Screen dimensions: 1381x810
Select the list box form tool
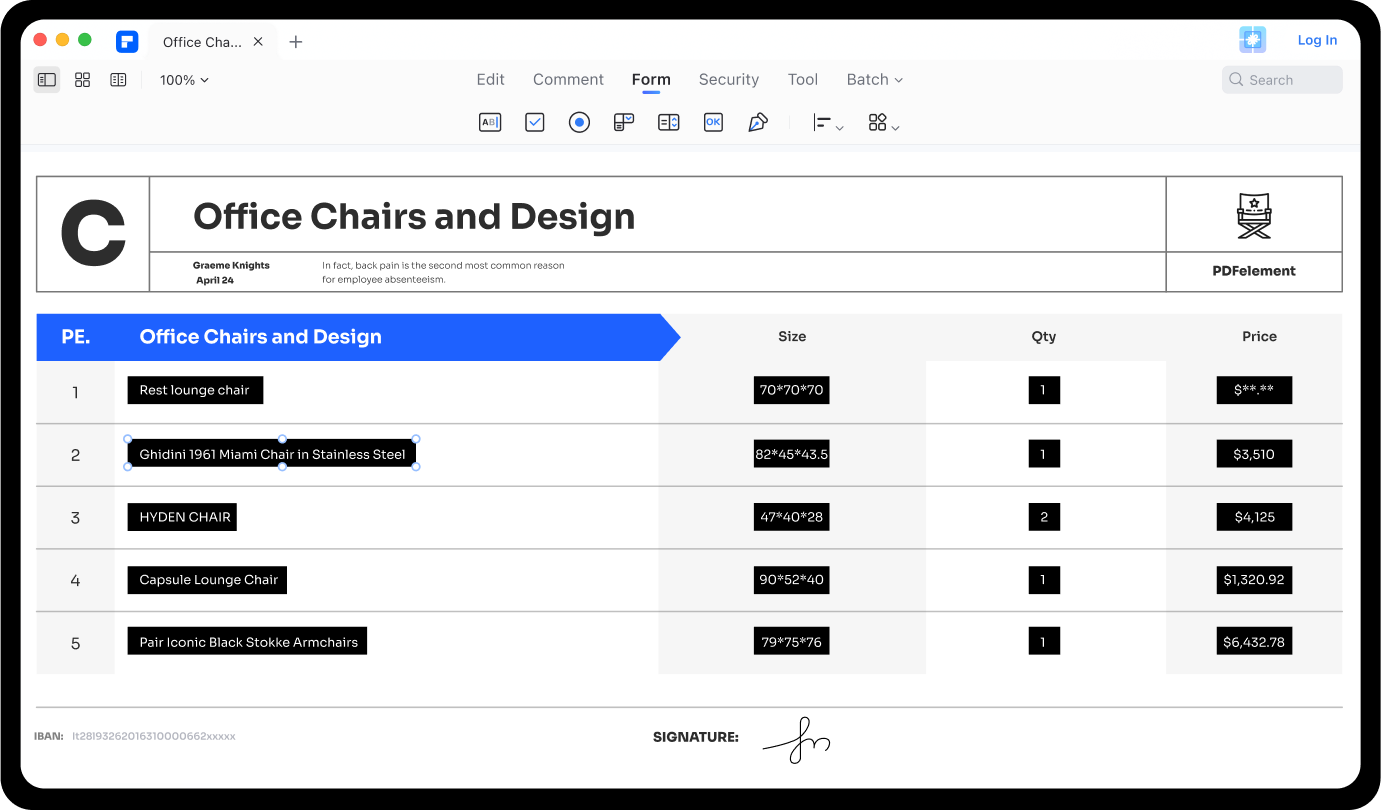pos(669,122)
